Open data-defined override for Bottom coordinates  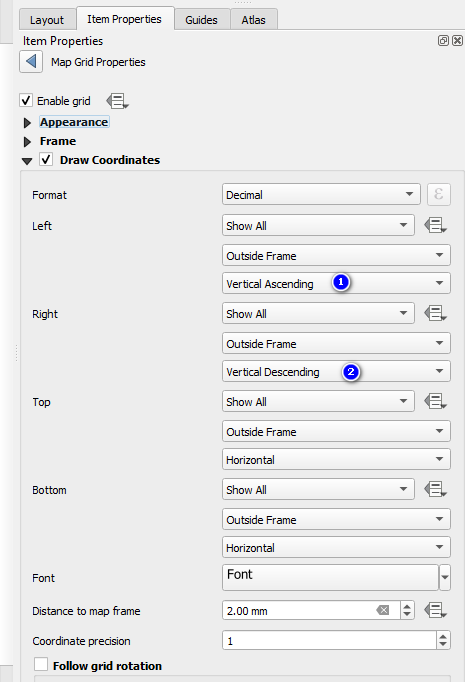(x=435, y=489)
